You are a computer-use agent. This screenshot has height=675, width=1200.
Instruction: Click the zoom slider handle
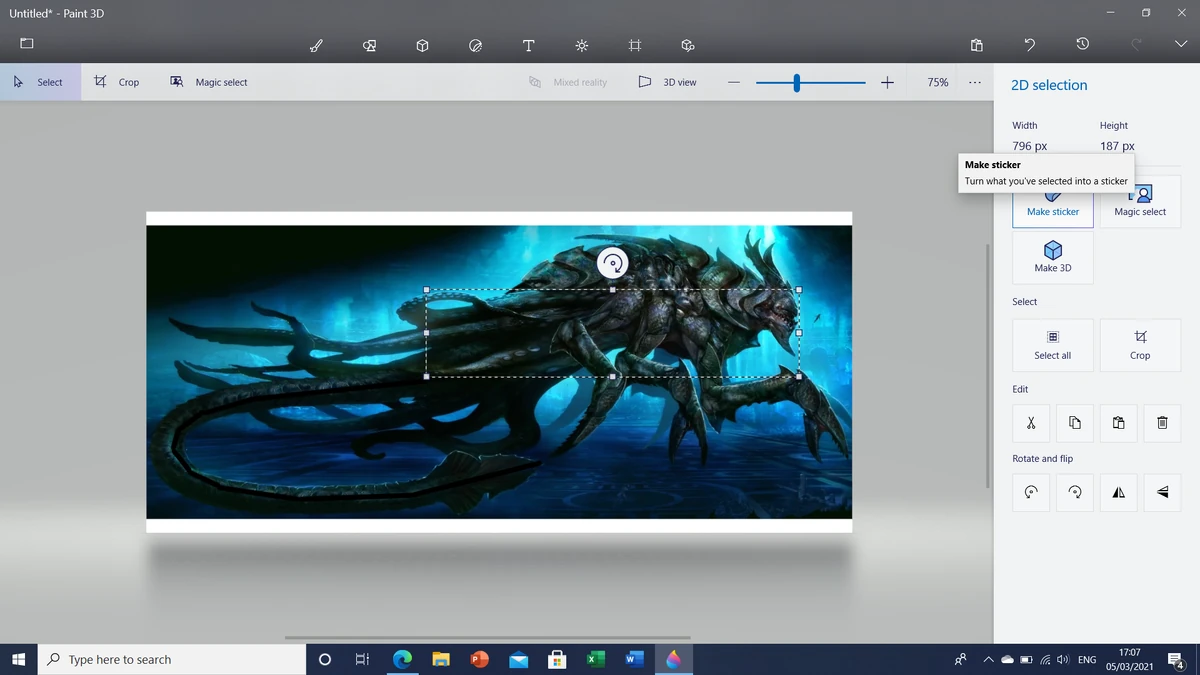click(x=797, y=83)
